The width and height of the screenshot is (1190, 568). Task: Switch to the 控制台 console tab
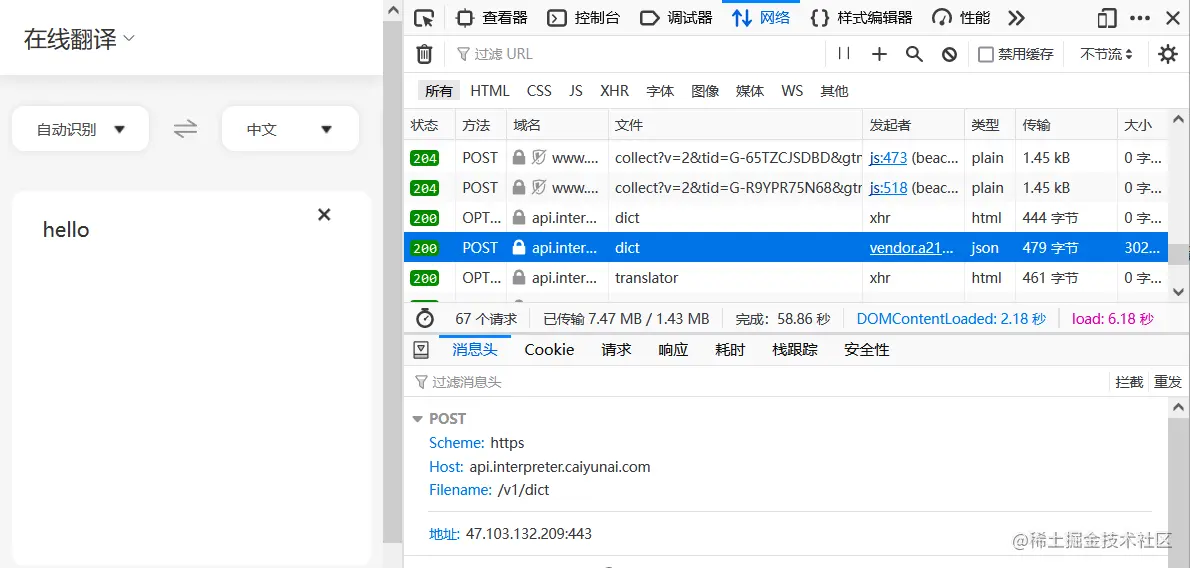click(584, 18)
